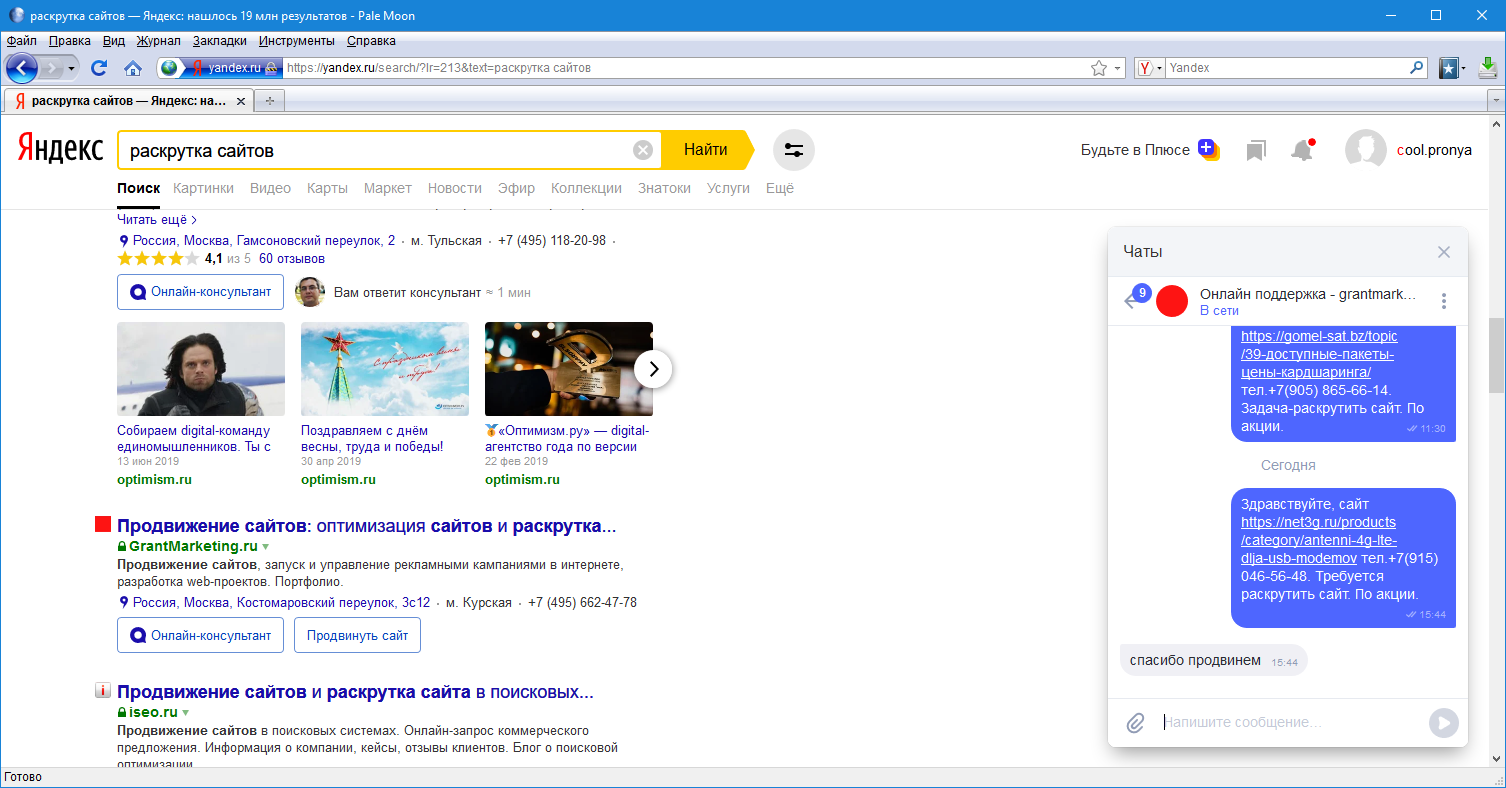Switch to the Видео search tab
Image resolution: width=1506 pixels, height=788 pixels.
270,188
